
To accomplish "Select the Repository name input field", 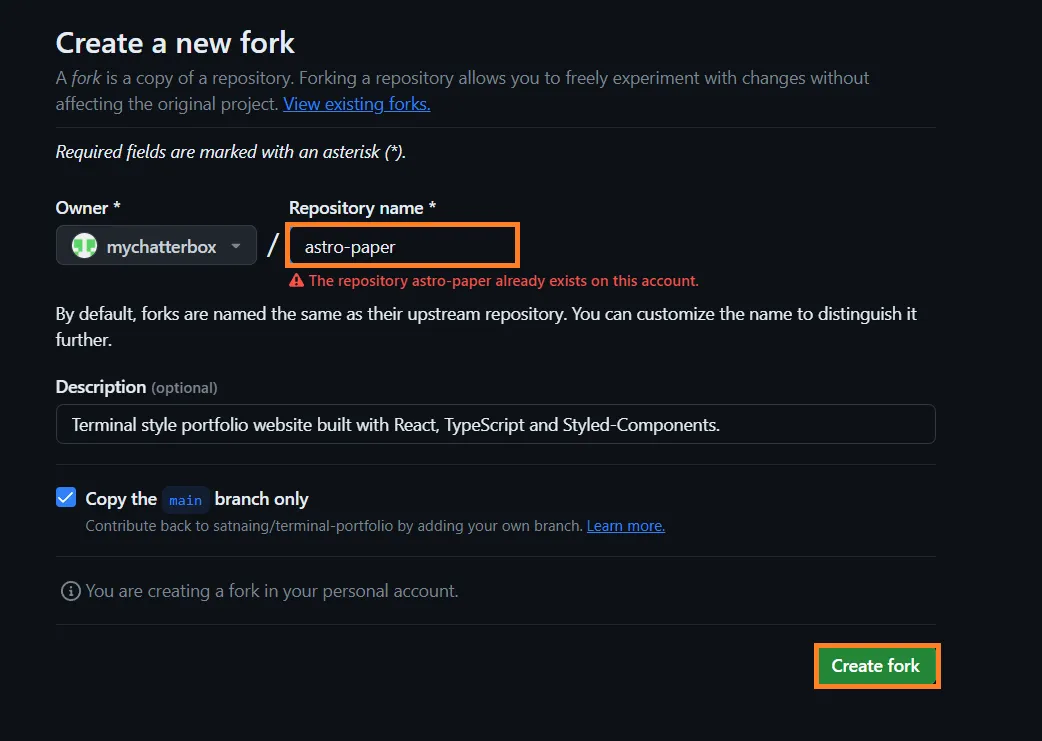I will click(x=402, y=245).
